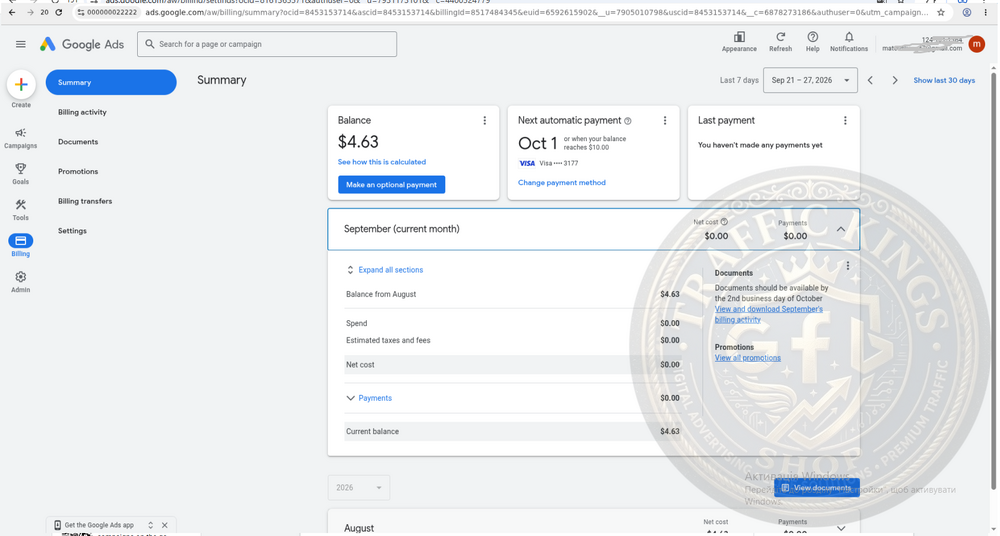
Task: Open the Help question mark icon
Action: pos(812,37)
